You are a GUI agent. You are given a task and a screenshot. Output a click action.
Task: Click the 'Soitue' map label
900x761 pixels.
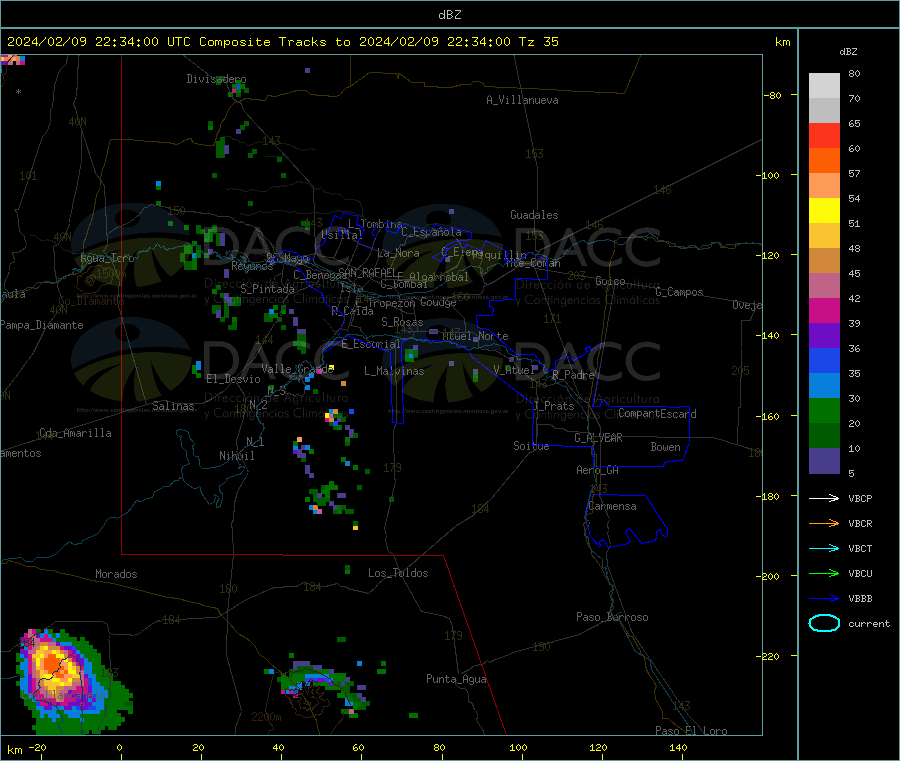click(531, 446)
